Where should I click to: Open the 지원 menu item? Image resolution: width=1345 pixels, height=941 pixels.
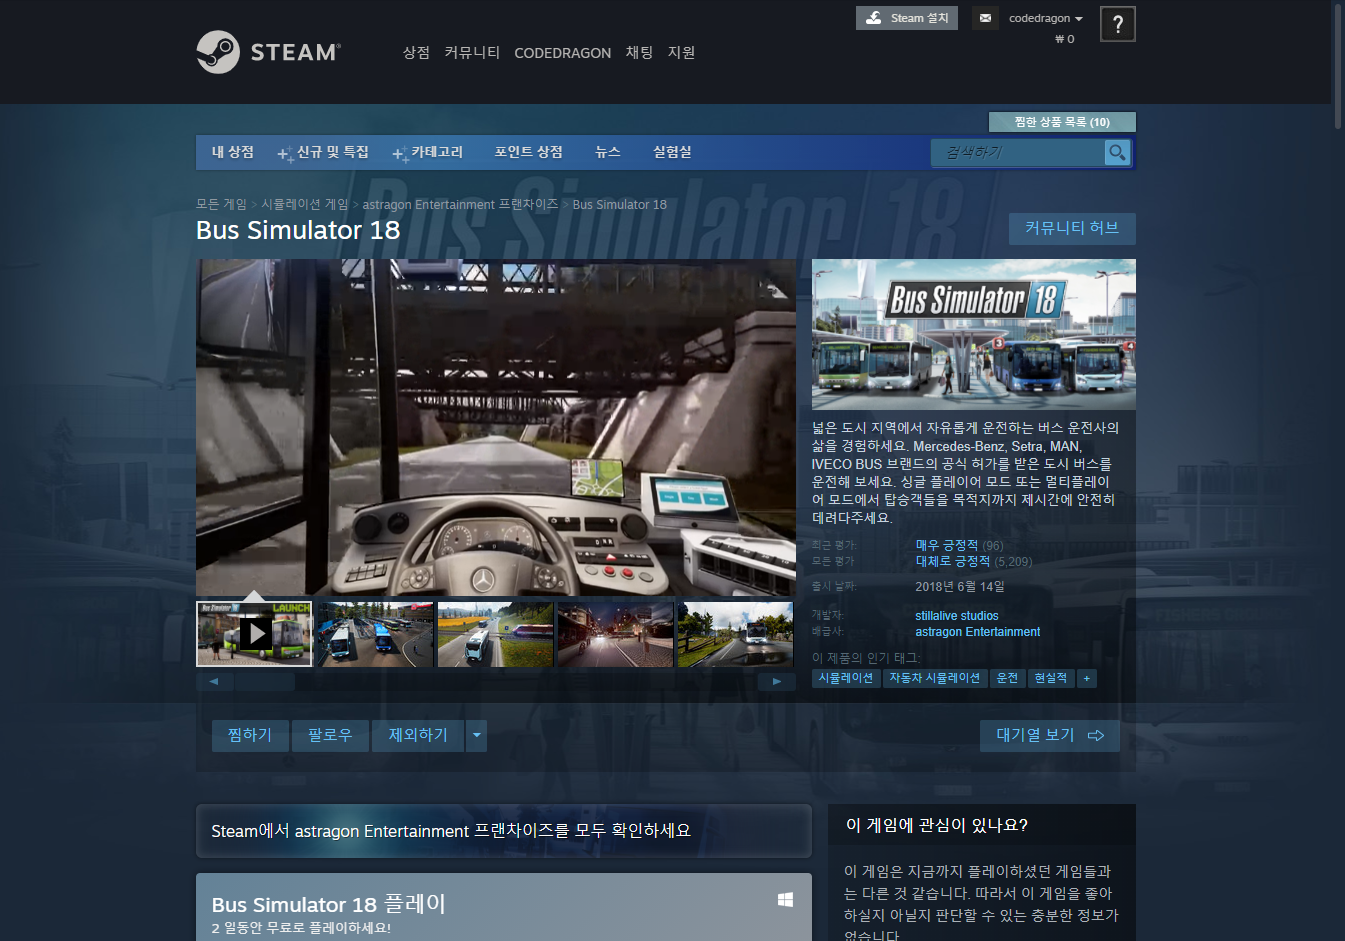pos(681,52)
